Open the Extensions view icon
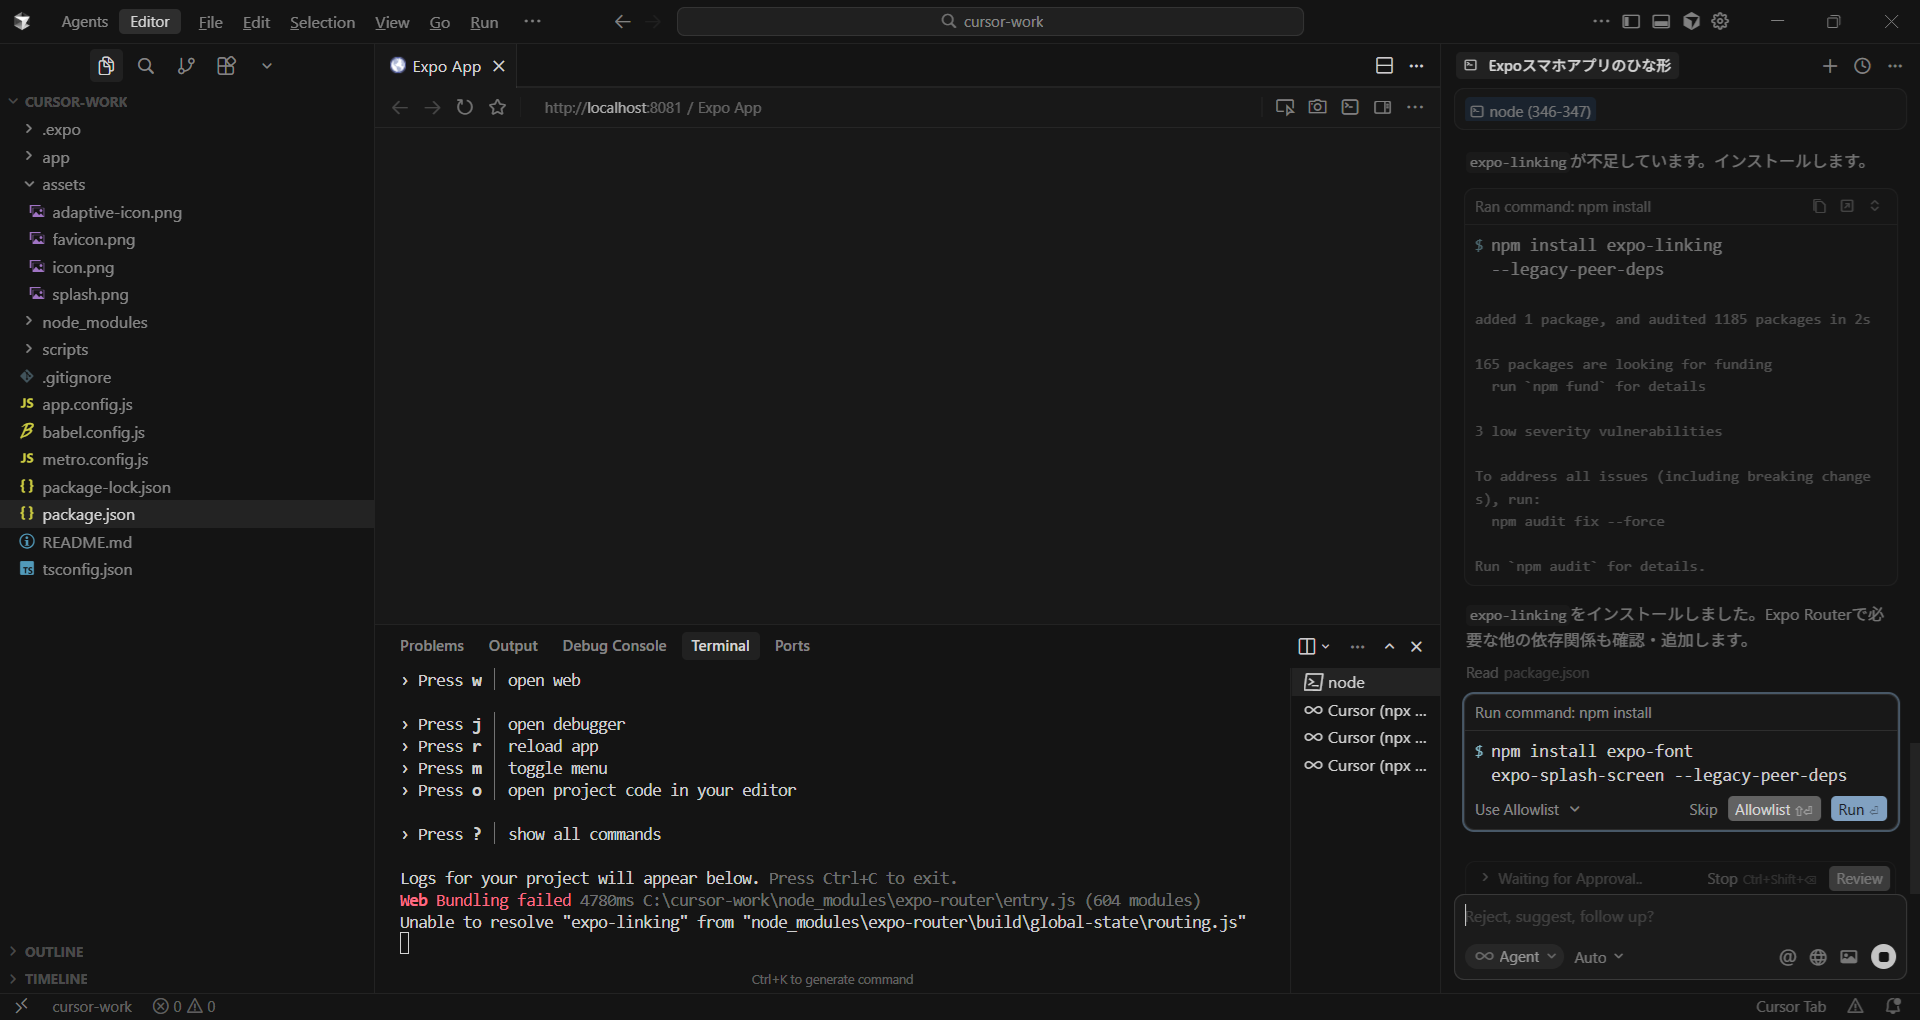 [x=227, y=66]
